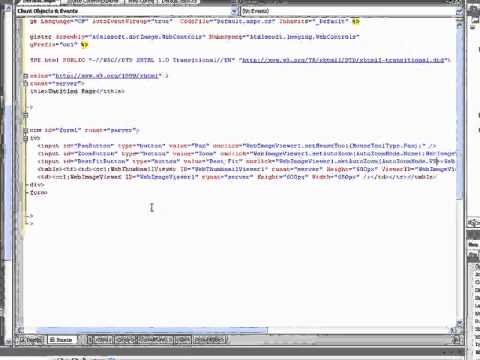Open the (No Events) dropdown
Viewport: 480px width, 360px height.
352,11
